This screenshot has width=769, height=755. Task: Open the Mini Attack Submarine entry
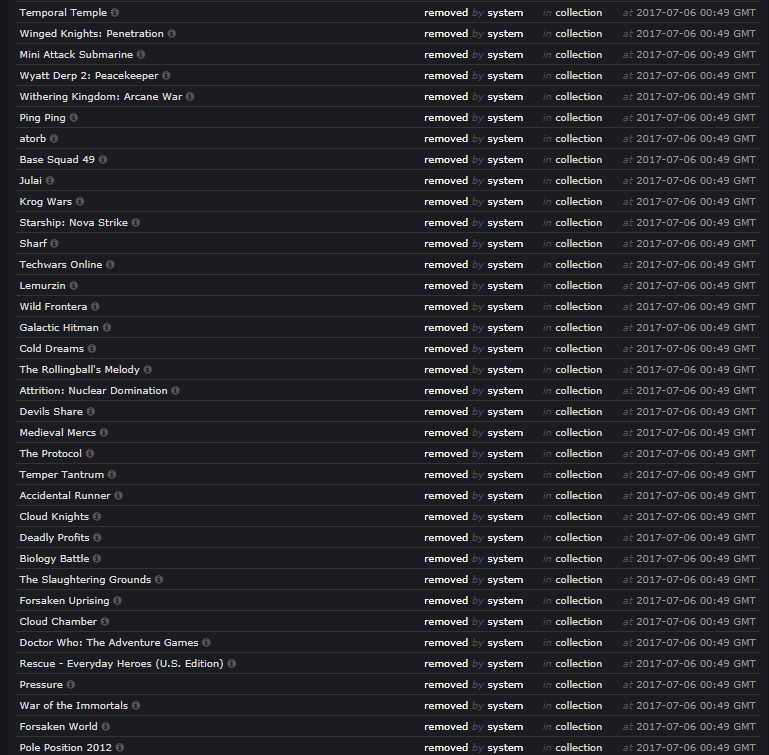pos(76,55)
